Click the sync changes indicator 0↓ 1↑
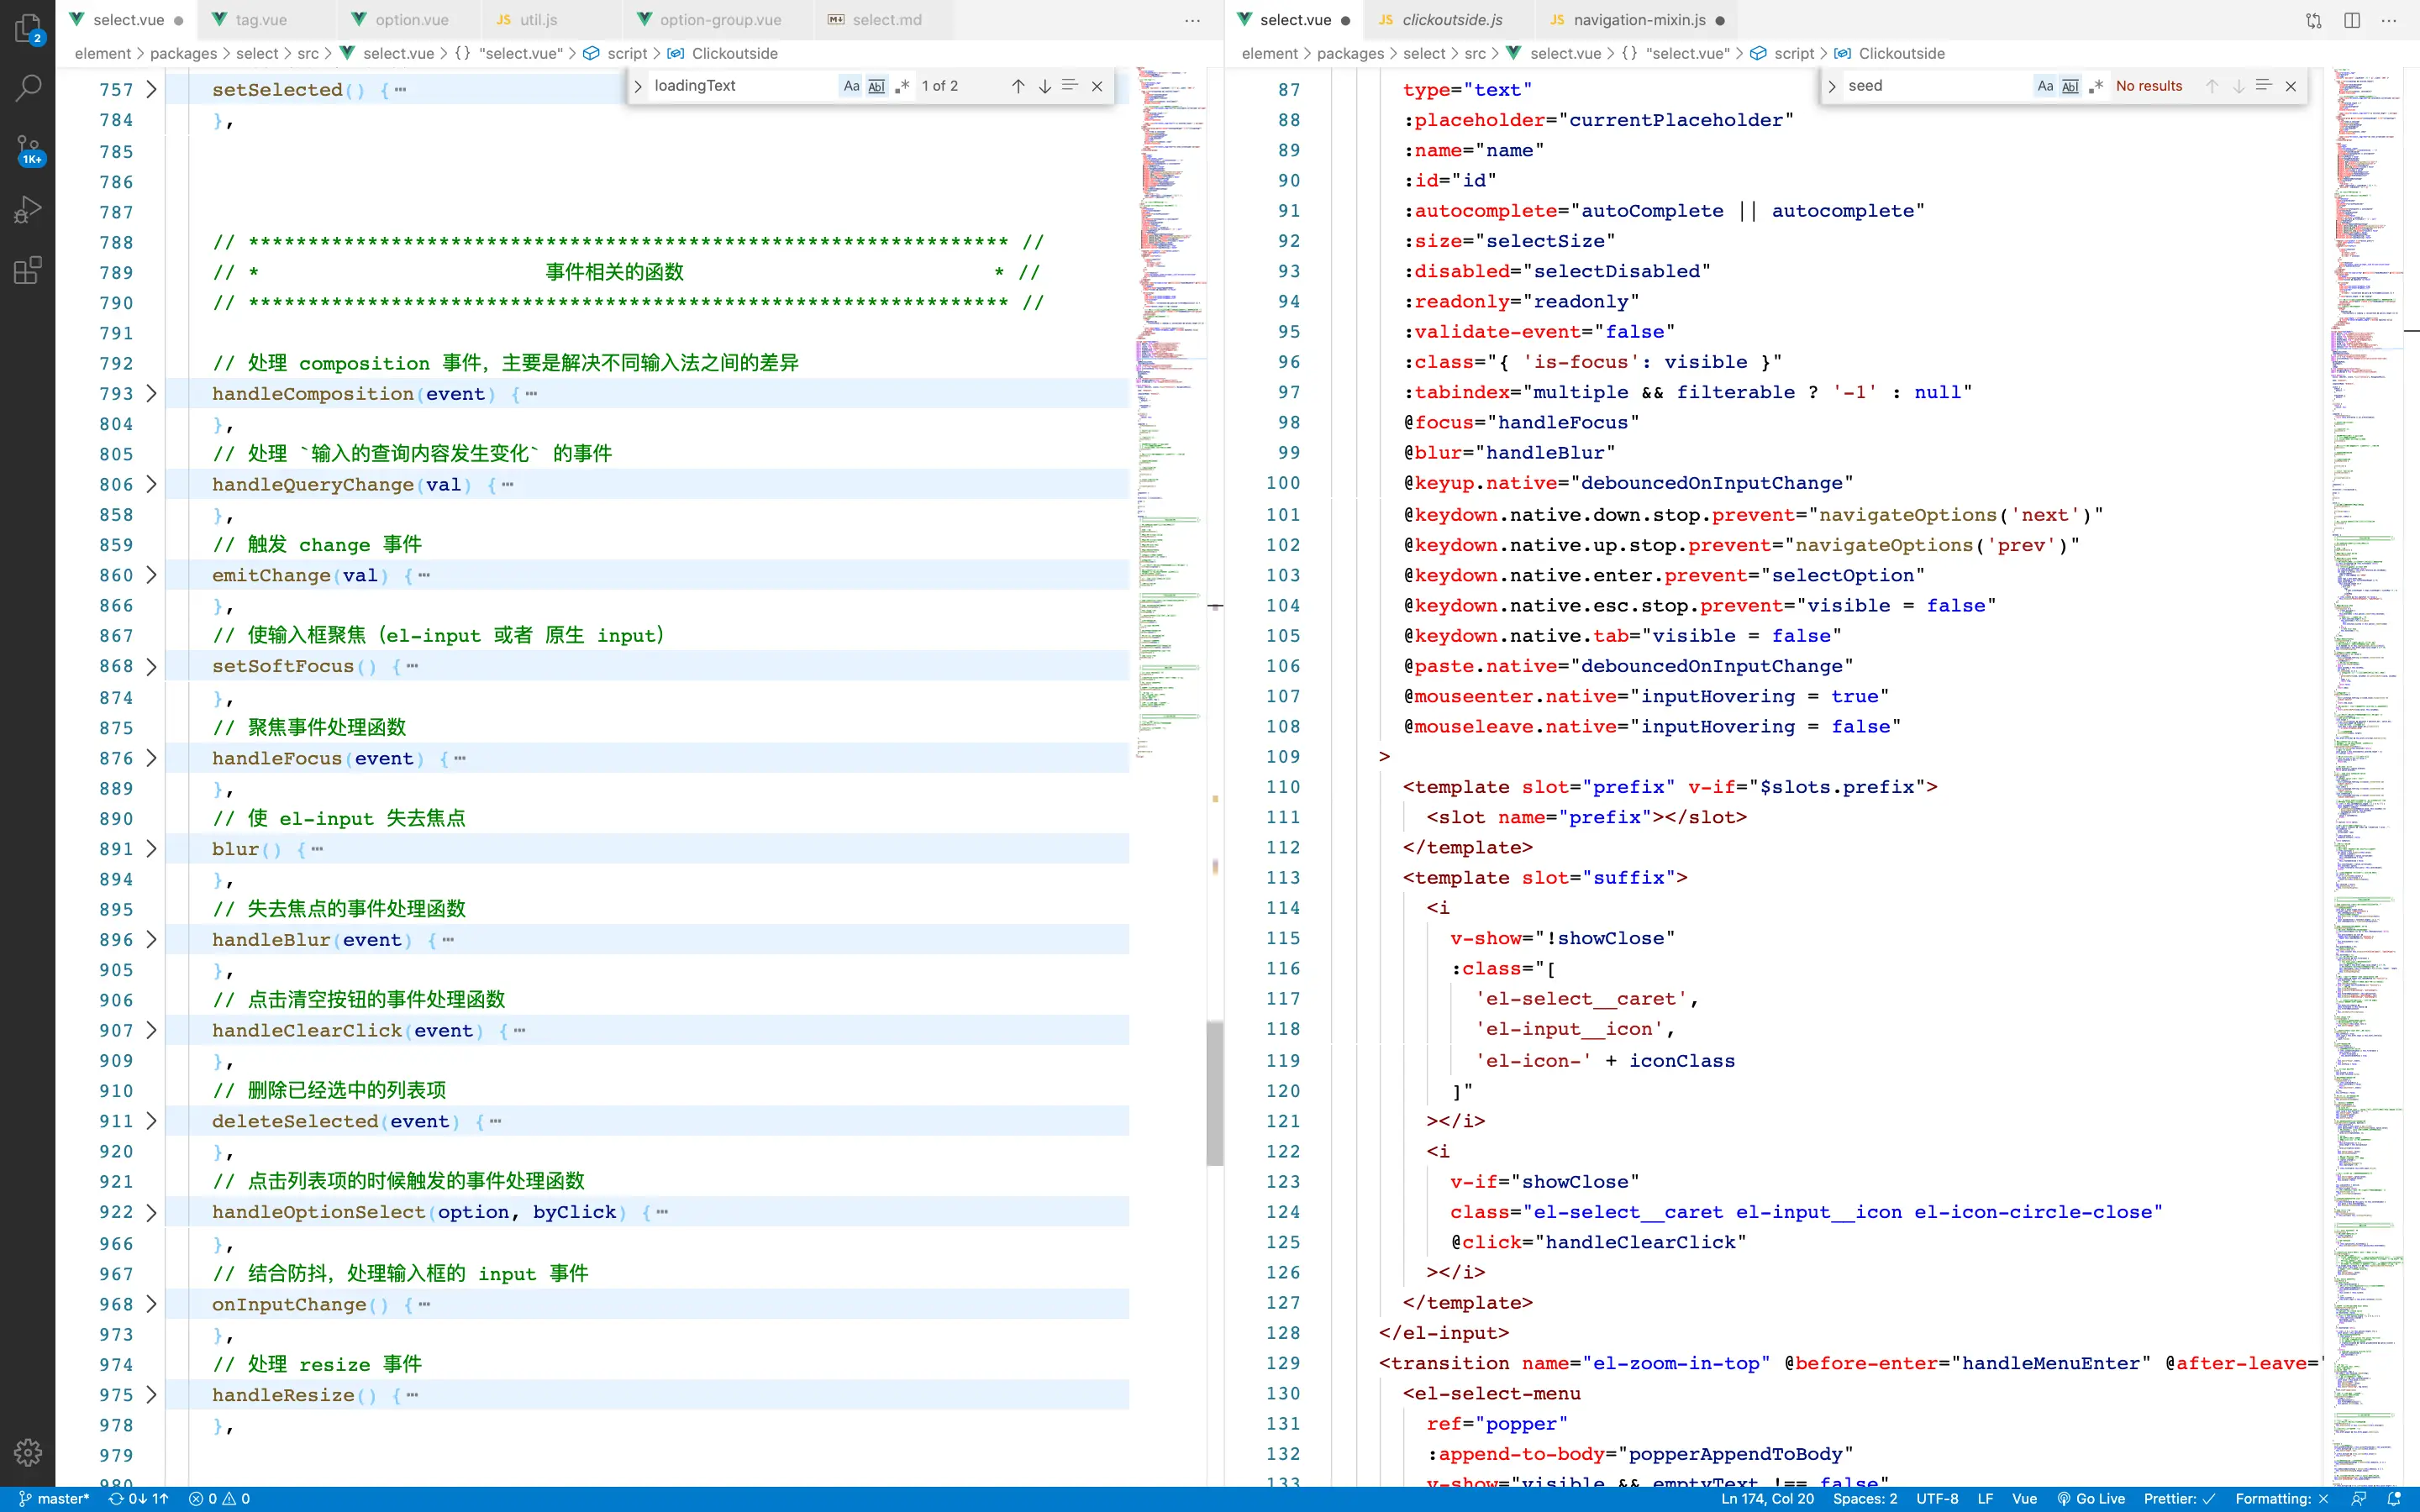This screenshot has width=2420, height=1512. [x=139, y=1499]
